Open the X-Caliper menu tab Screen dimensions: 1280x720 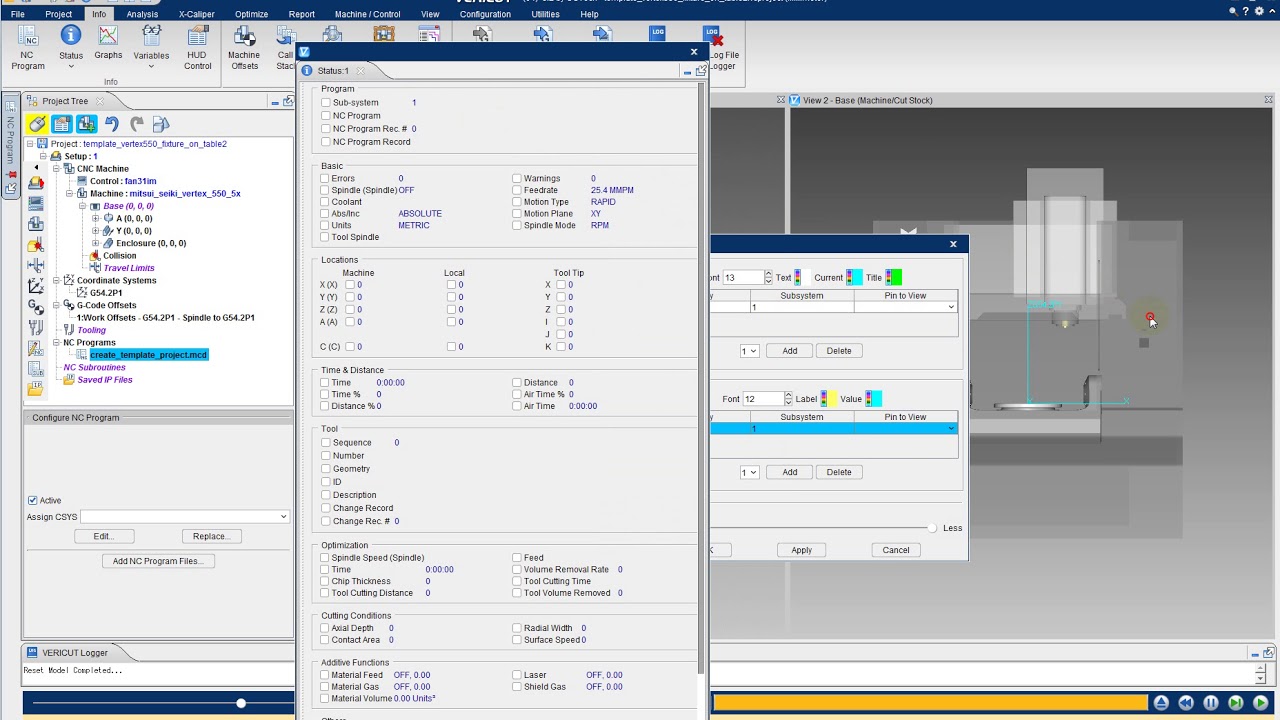196,14
